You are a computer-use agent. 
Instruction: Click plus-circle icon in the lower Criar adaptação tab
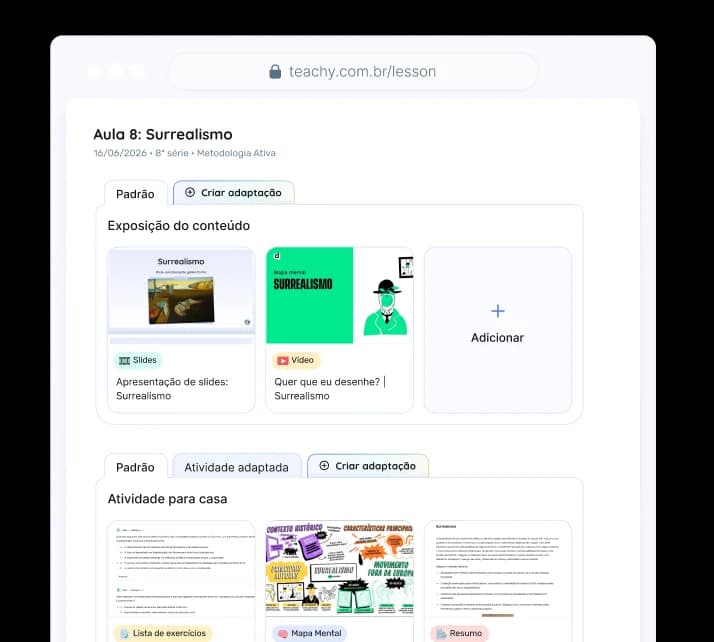pyautogui.click(x=324, y=465)
